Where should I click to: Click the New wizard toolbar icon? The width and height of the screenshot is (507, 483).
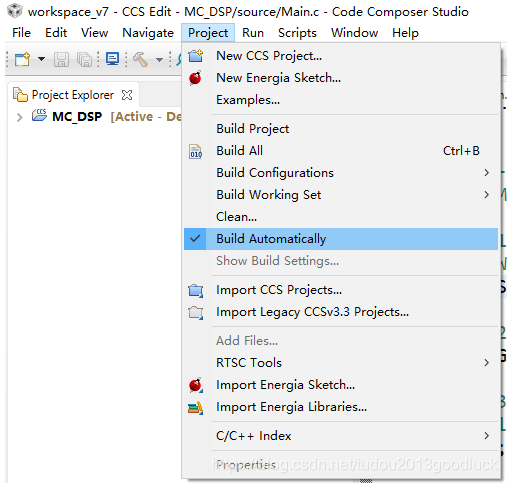tap(22, 59)
